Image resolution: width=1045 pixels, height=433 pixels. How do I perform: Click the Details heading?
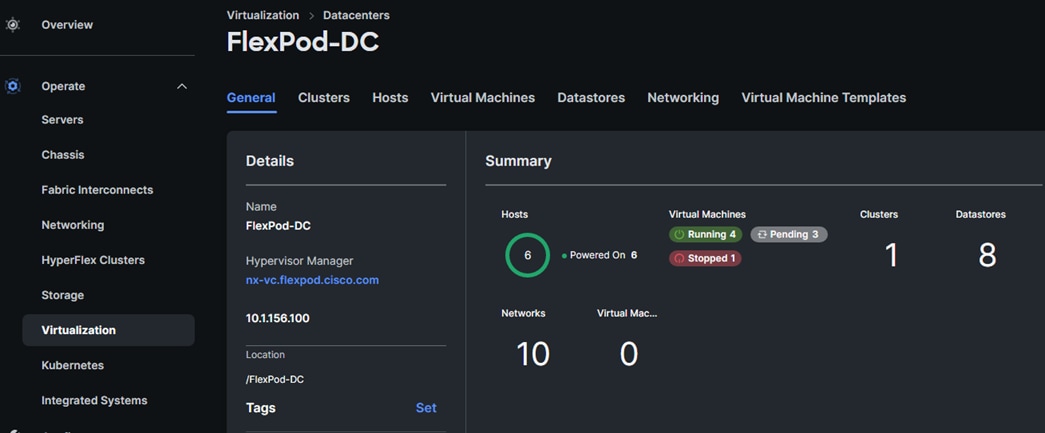(x=270, y=161)
